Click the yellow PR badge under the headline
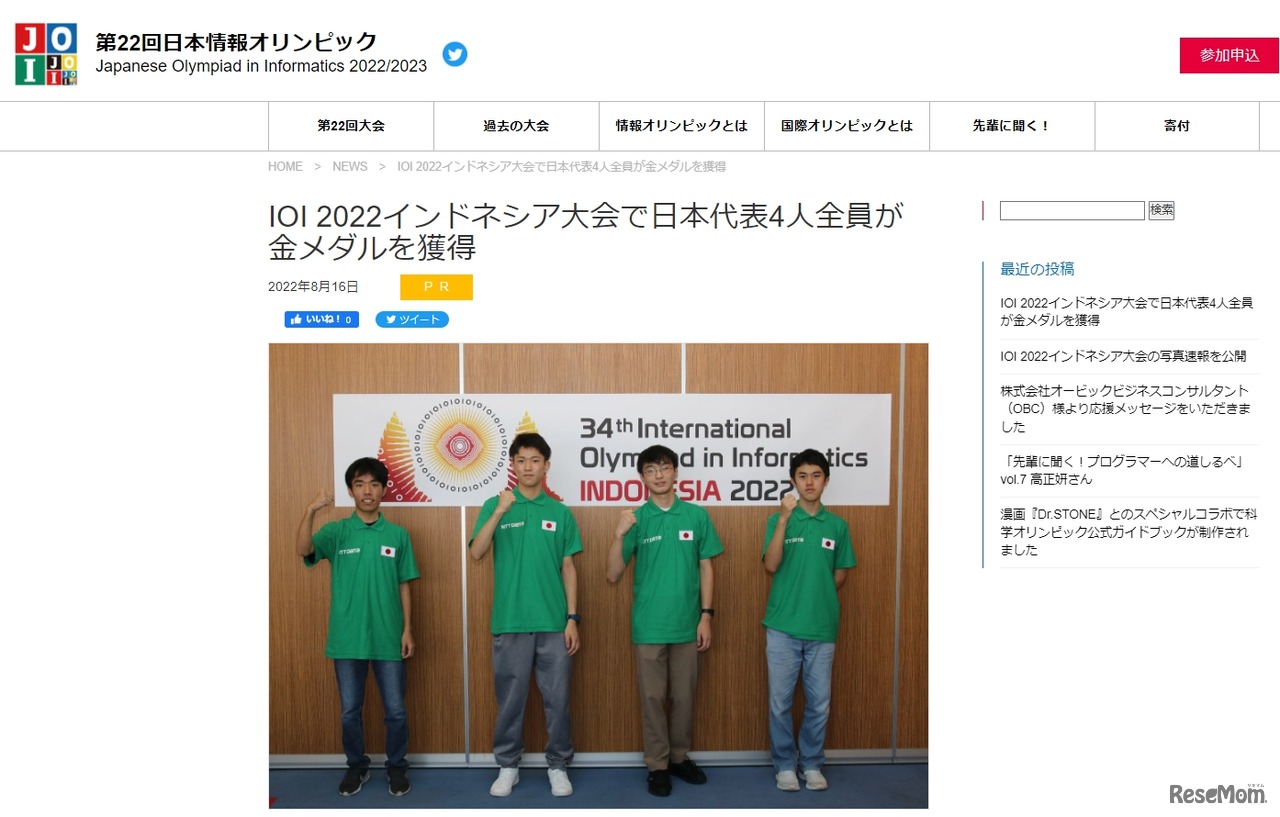 pos(436,286)
